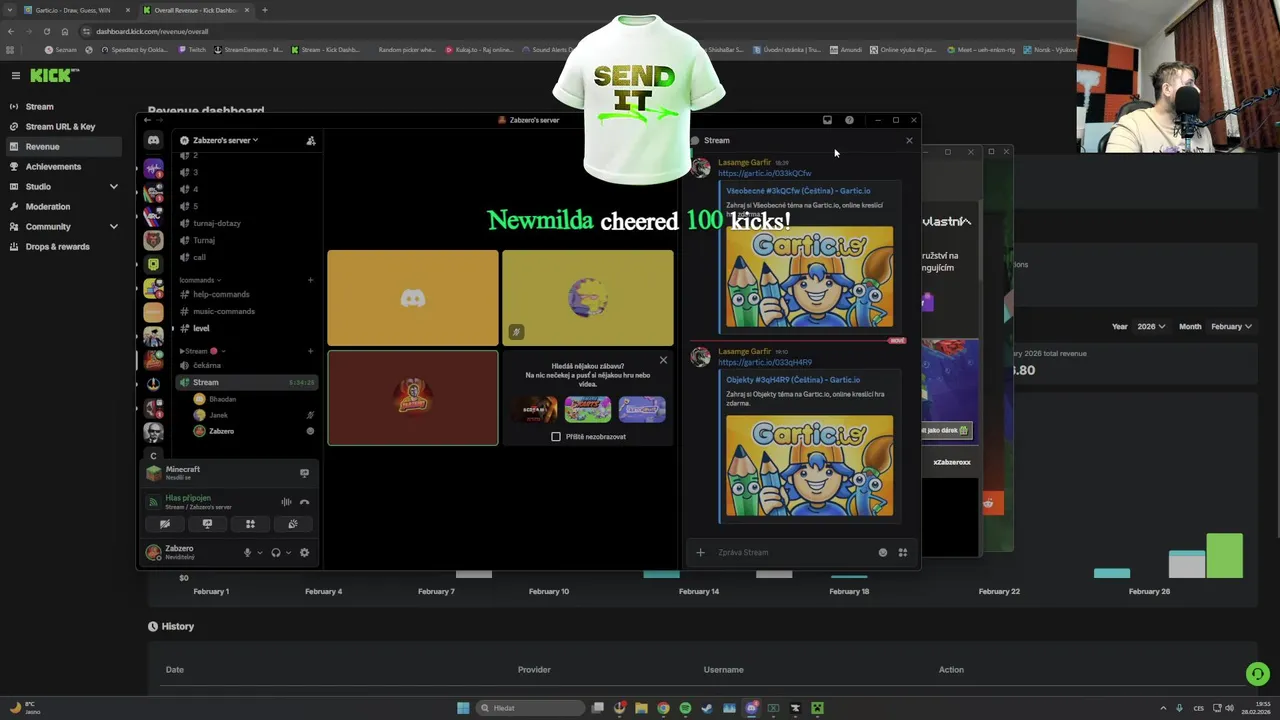Open the headphones output options arrow
1280x720 pixels.
pyautogui.click(x=289, y=552)
